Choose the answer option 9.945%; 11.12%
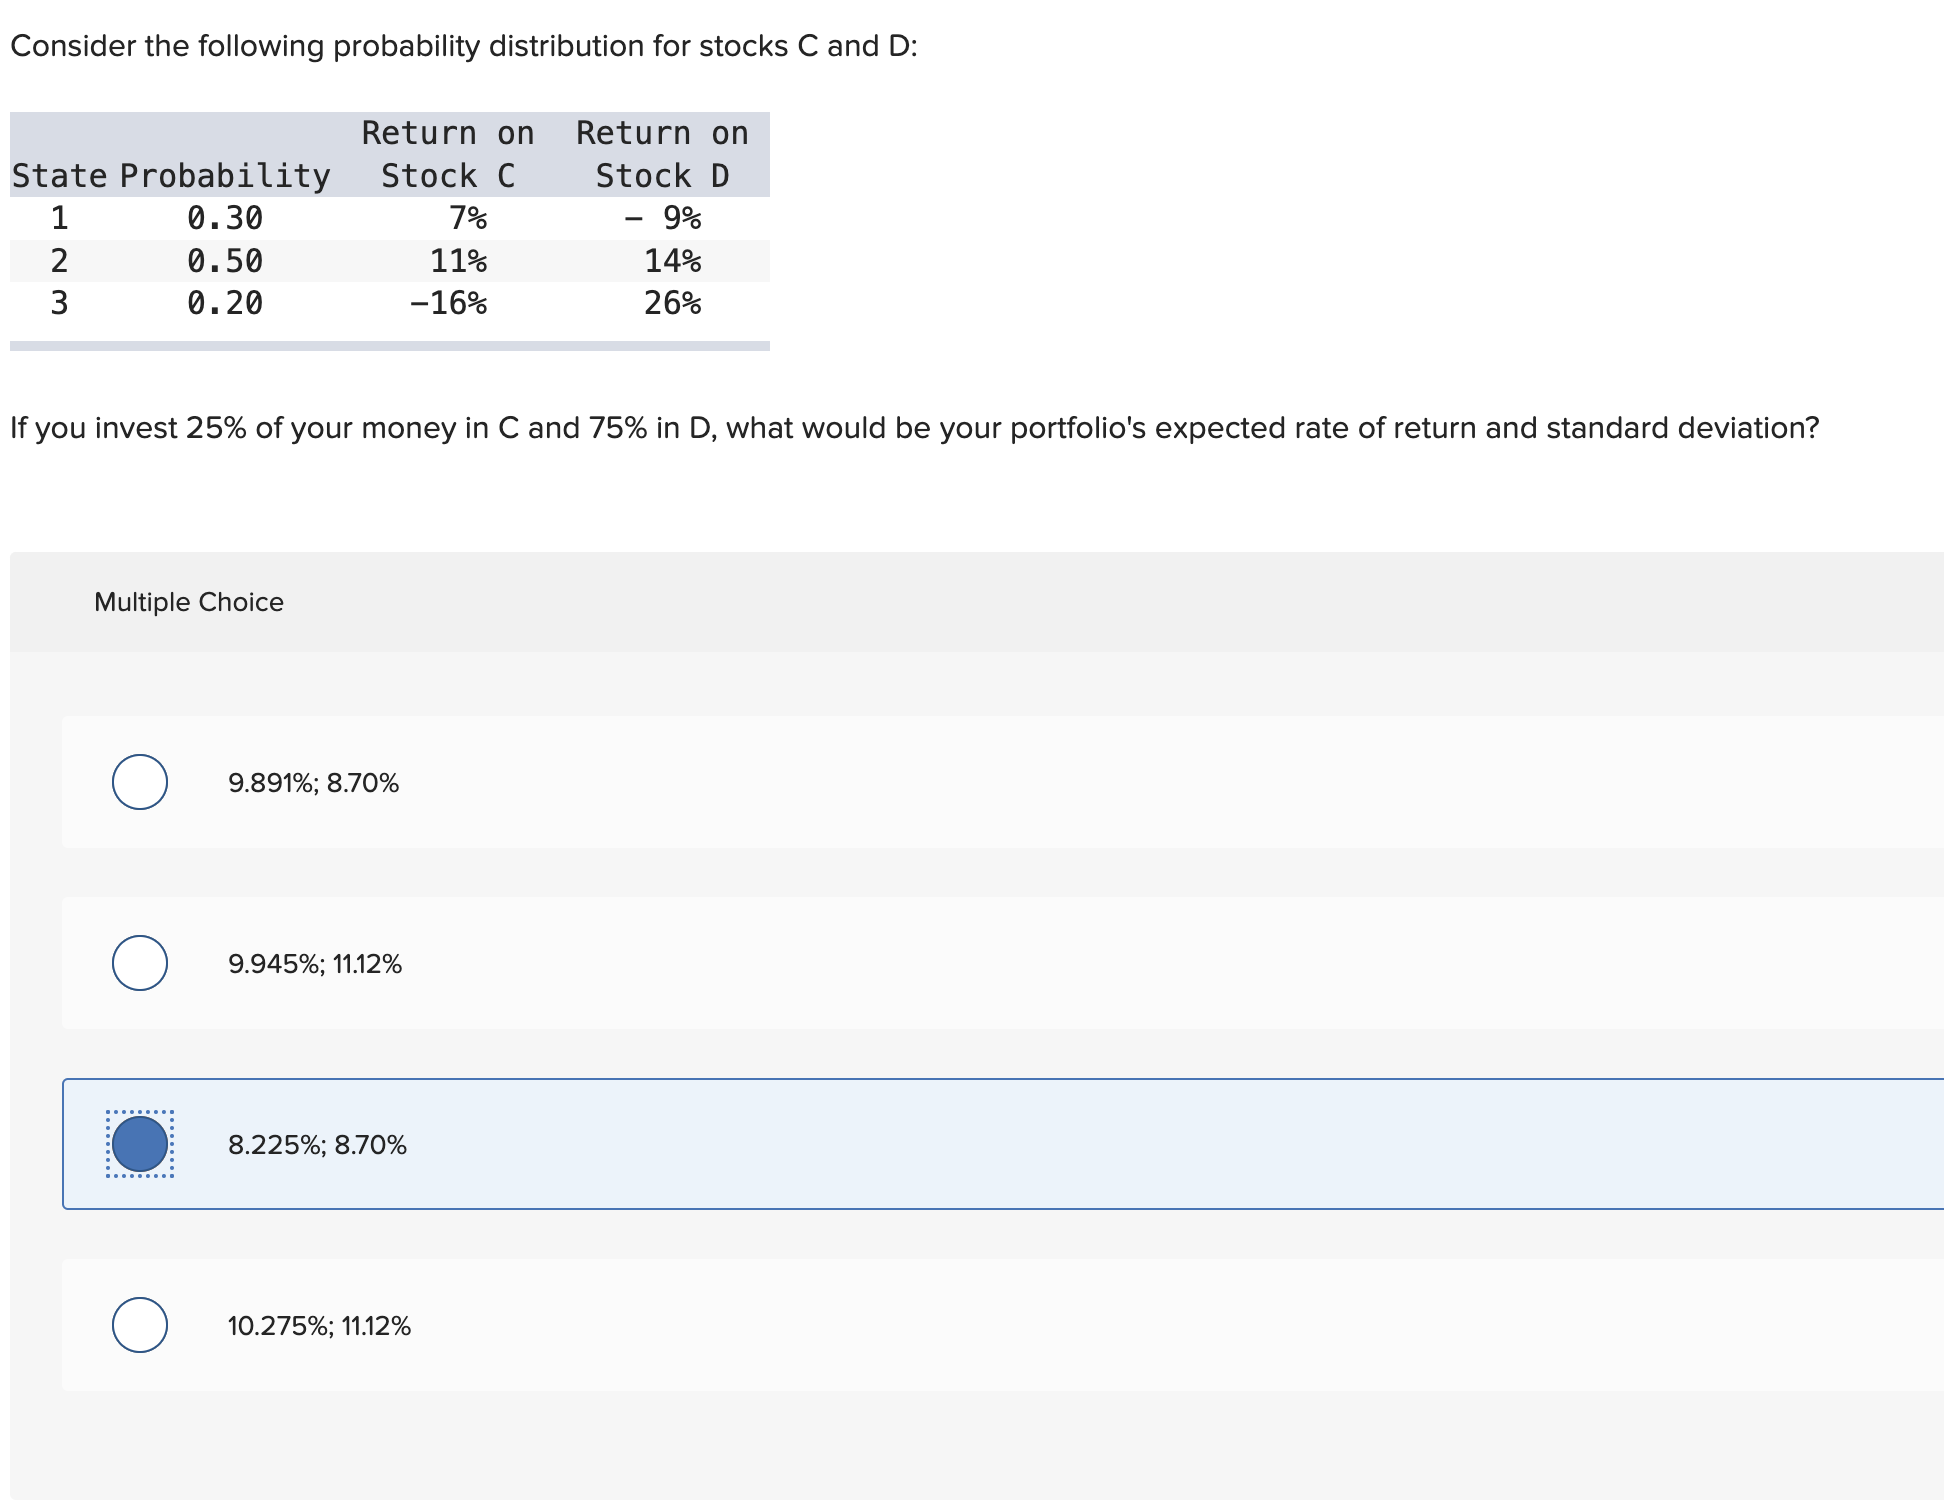Image resolution: width=1944 pixels, height=1500 pixels. pyautogui.click(x=315, y=964)
